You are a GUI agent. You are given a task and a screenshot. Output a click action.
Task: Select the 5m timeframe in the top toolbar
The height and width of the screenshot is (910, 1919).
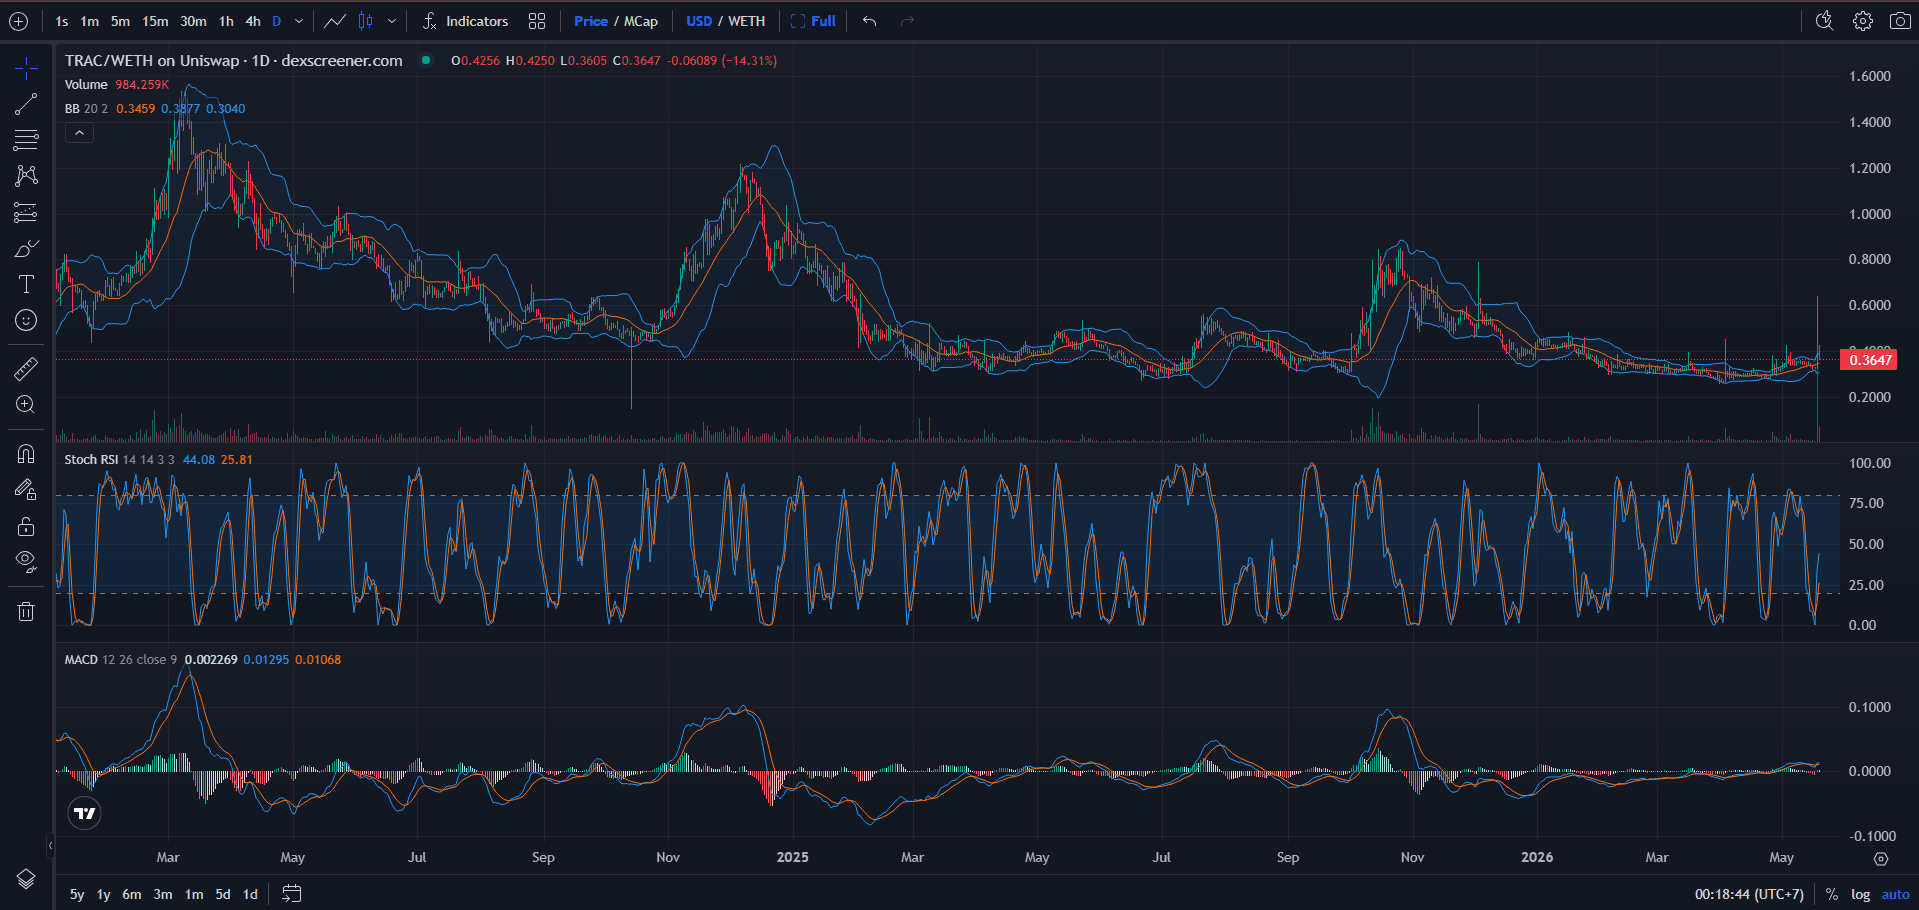click(x=120, y=21)
